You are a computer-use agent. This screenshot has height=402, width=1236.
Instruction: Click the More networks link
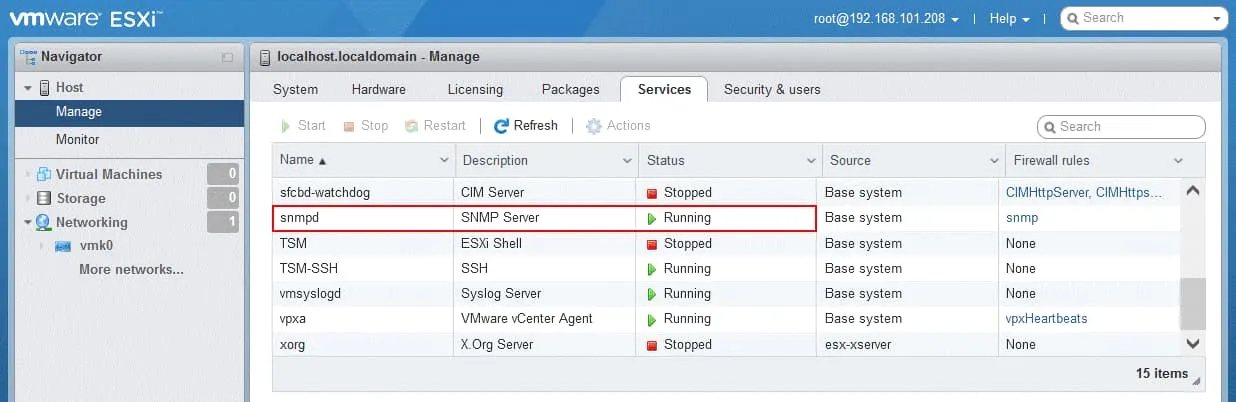click(131, 269)
